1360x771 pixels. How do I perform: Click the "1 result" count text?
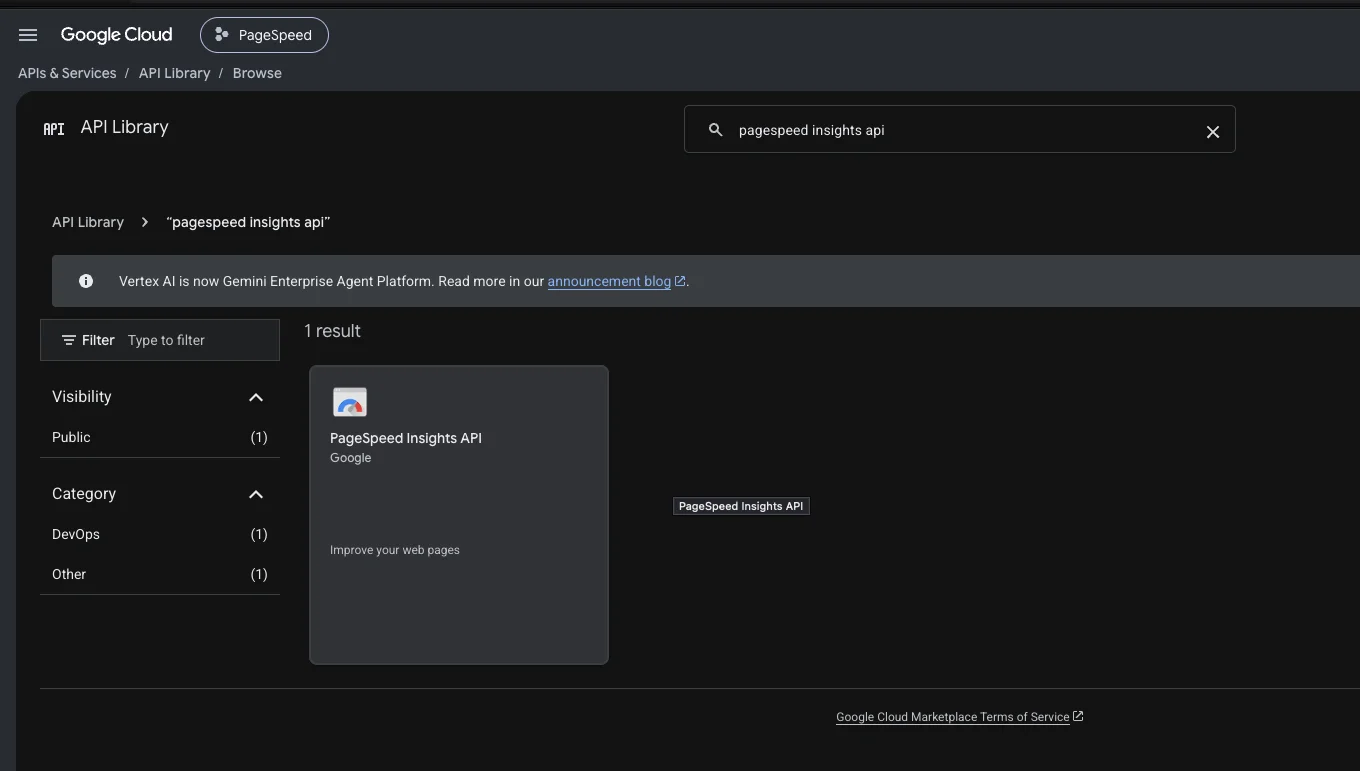[332, 331]
